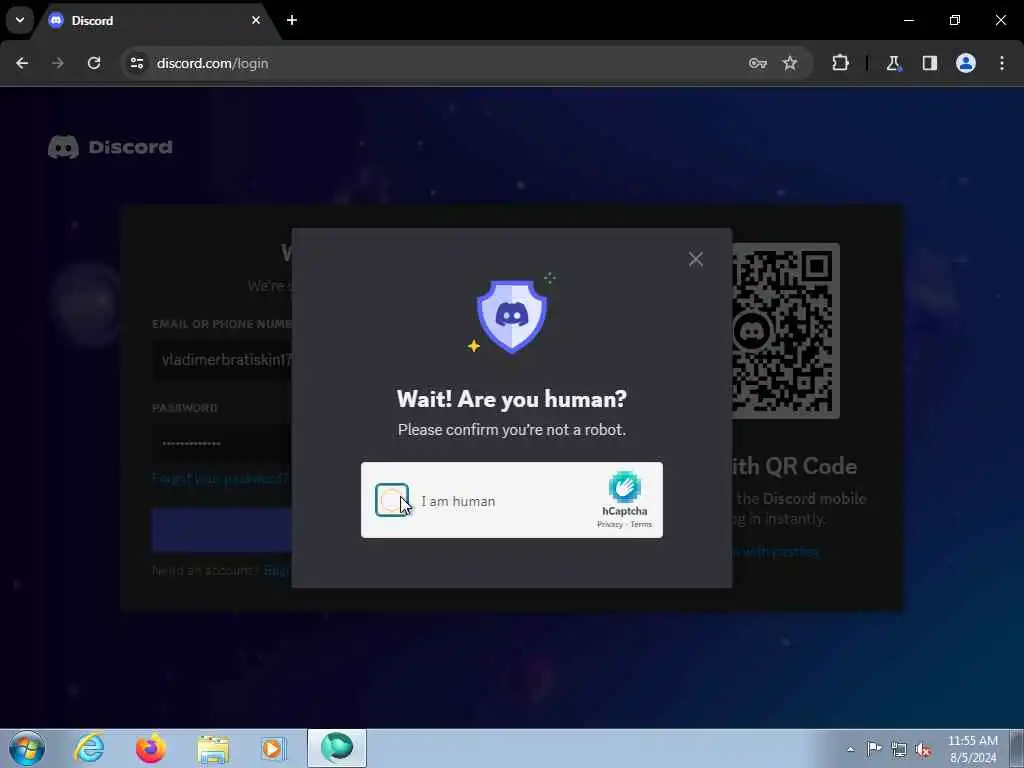
Task: Open Windows Explorer from the taskbar
Action: coord(213,749)
